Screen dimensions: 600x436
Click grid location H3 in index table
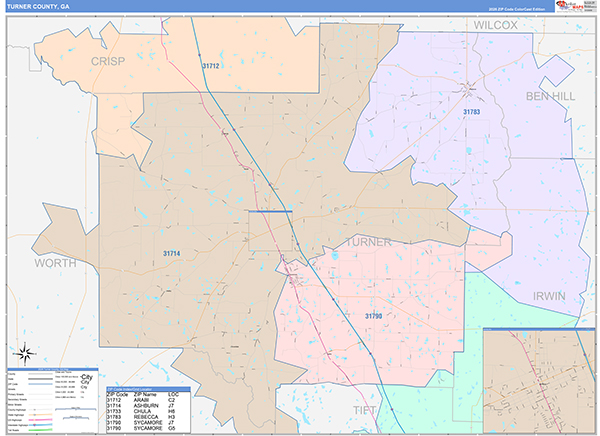(171, 417)
